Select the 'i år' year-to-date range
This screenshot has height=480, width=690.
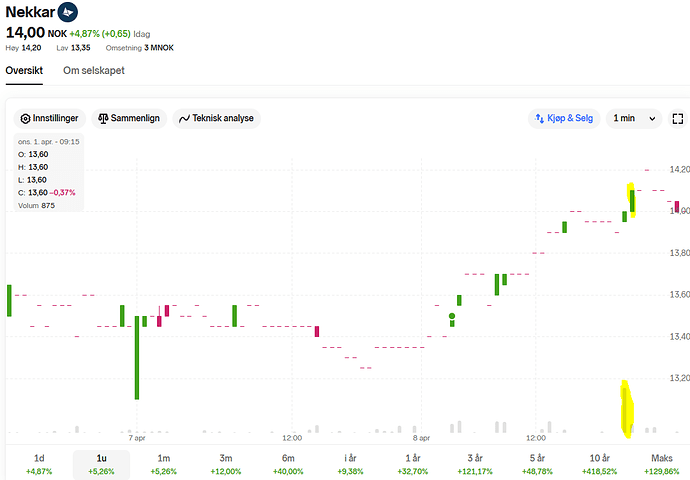pyautogui.click(x=350, y=464)
